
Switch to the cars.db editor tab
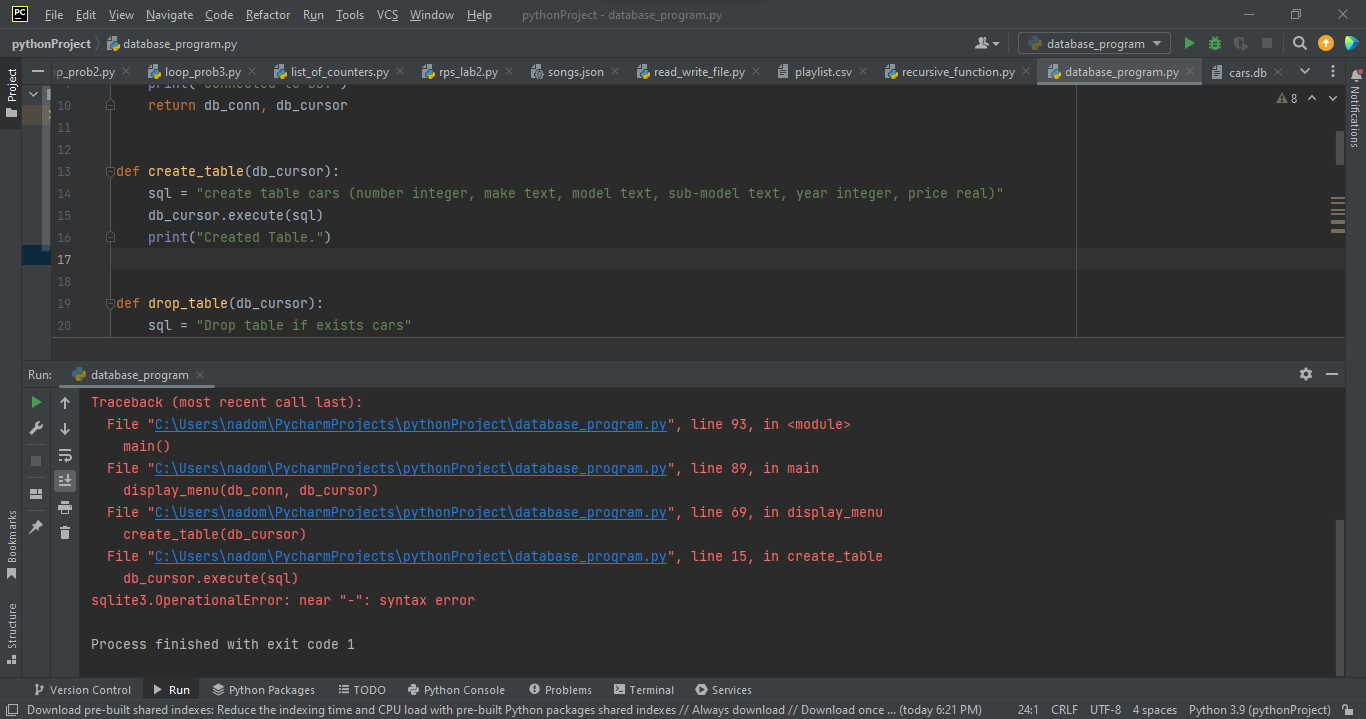[x=1246, y=72]
